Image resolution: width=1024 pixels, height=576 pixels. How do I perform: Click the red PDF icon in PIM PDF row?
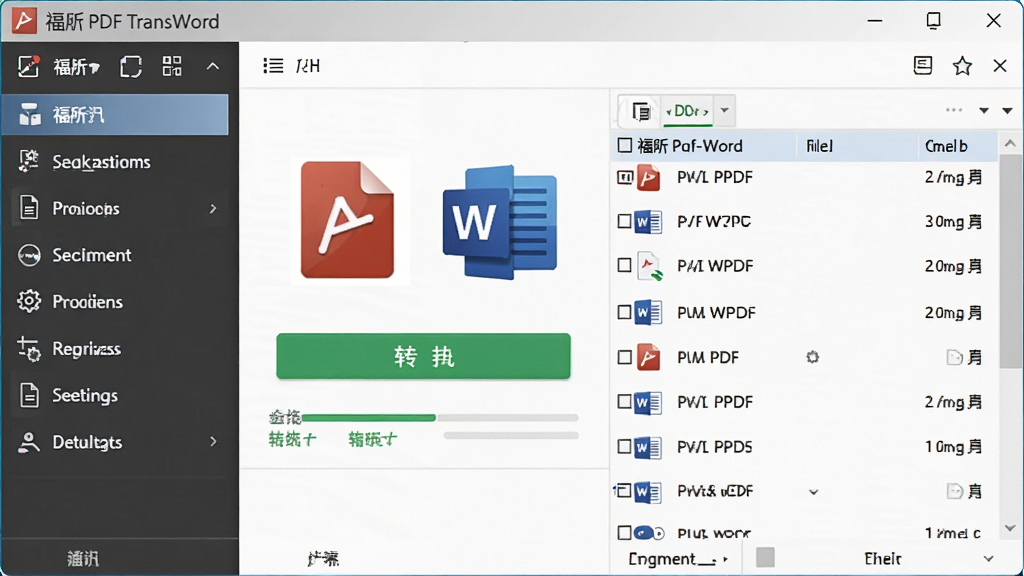coord(648,357)
